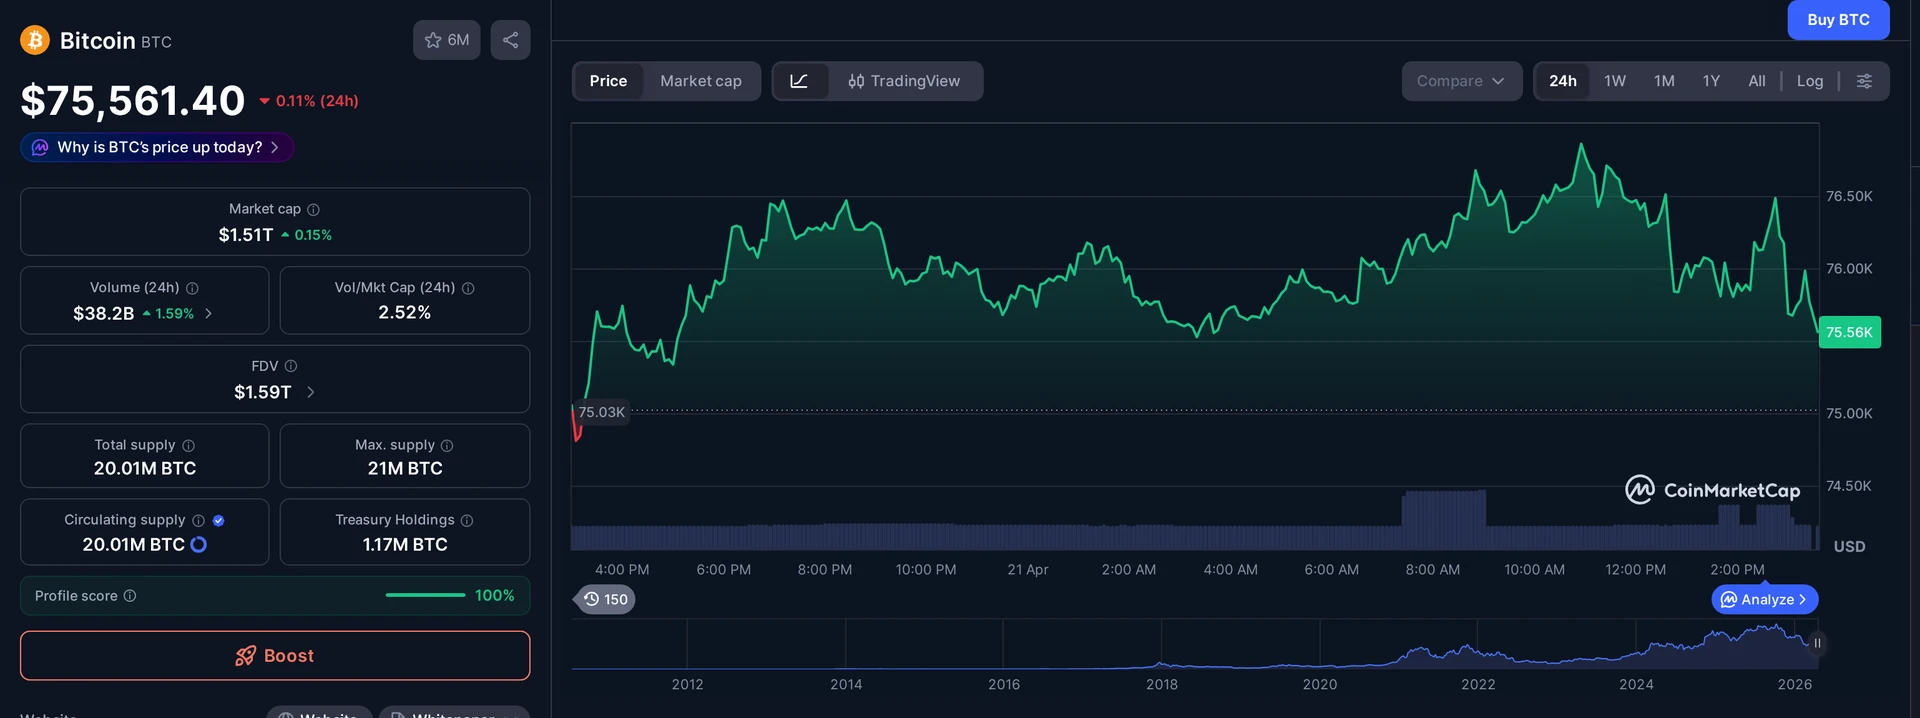Click Treasury Holdings info icon
The image size is (1920, 718).
coord(467,520)
